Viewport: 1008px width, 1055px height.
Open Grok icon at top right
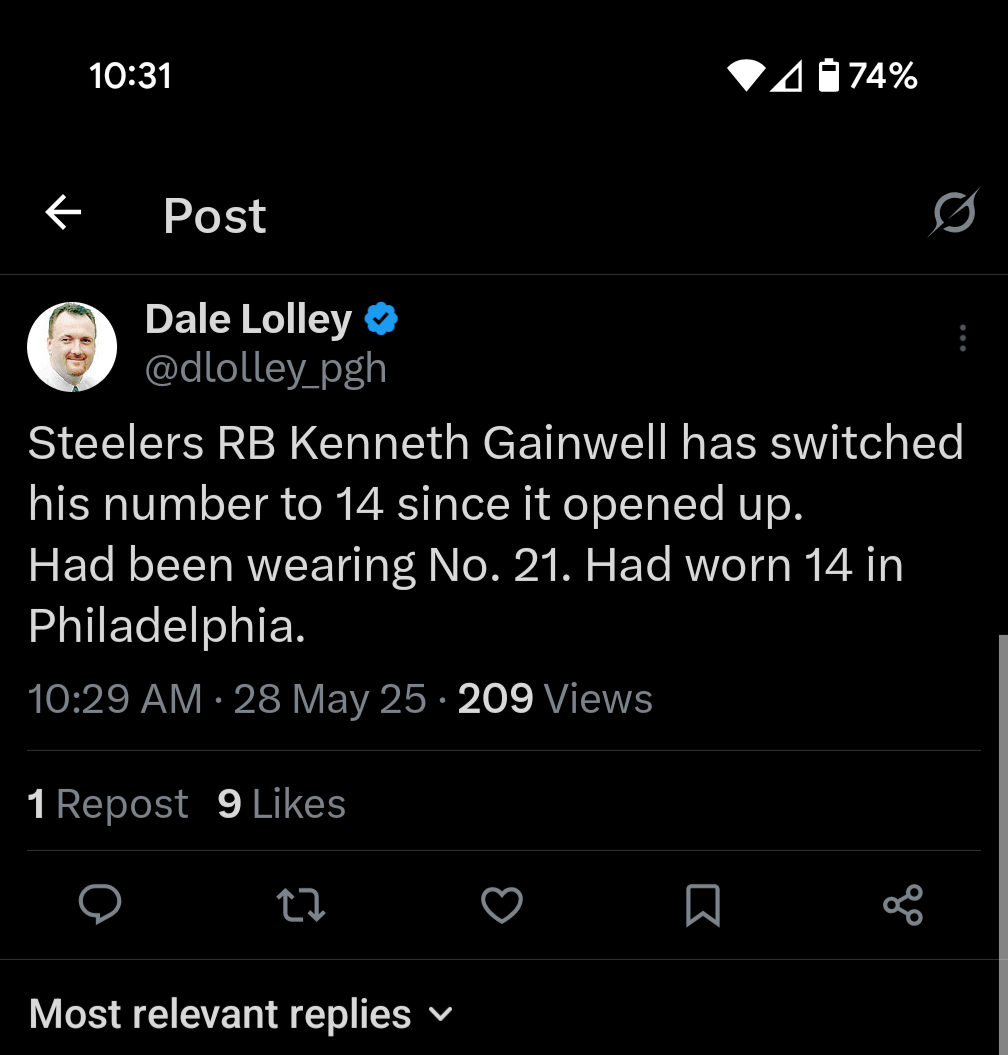(953, 212)
